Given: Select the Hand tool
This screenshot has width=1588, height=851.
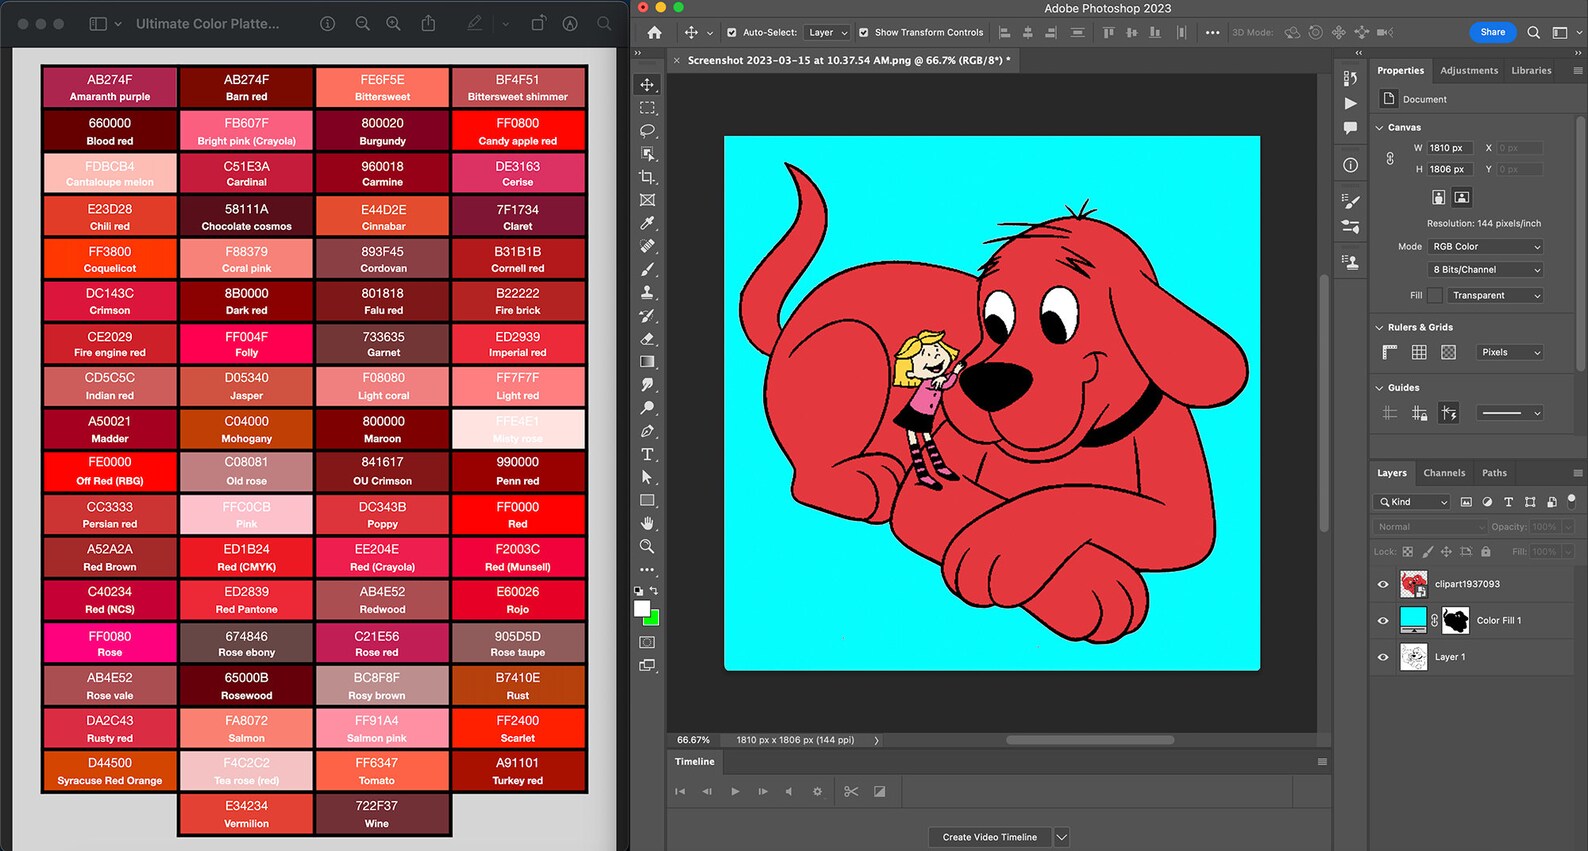Looking at the screenshot, I should point(647,523).
